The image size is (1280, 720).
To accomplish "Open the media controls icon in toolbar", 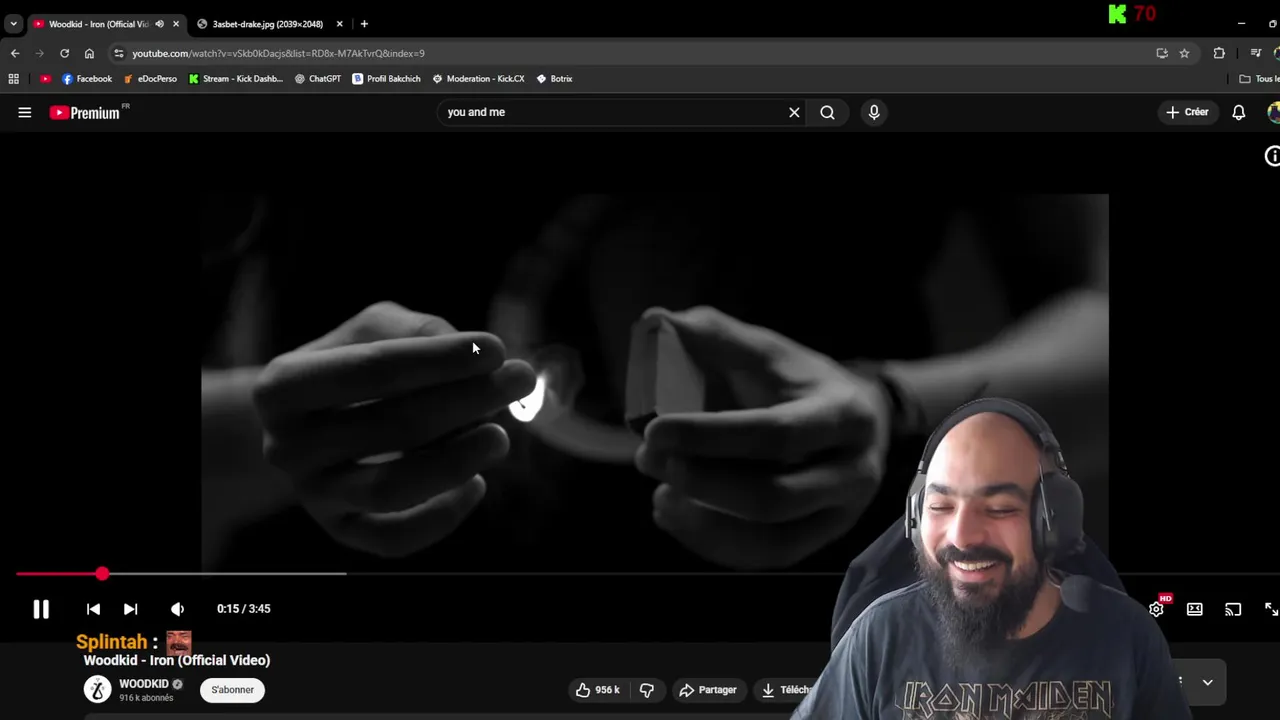I will (x=1256, y=53).
